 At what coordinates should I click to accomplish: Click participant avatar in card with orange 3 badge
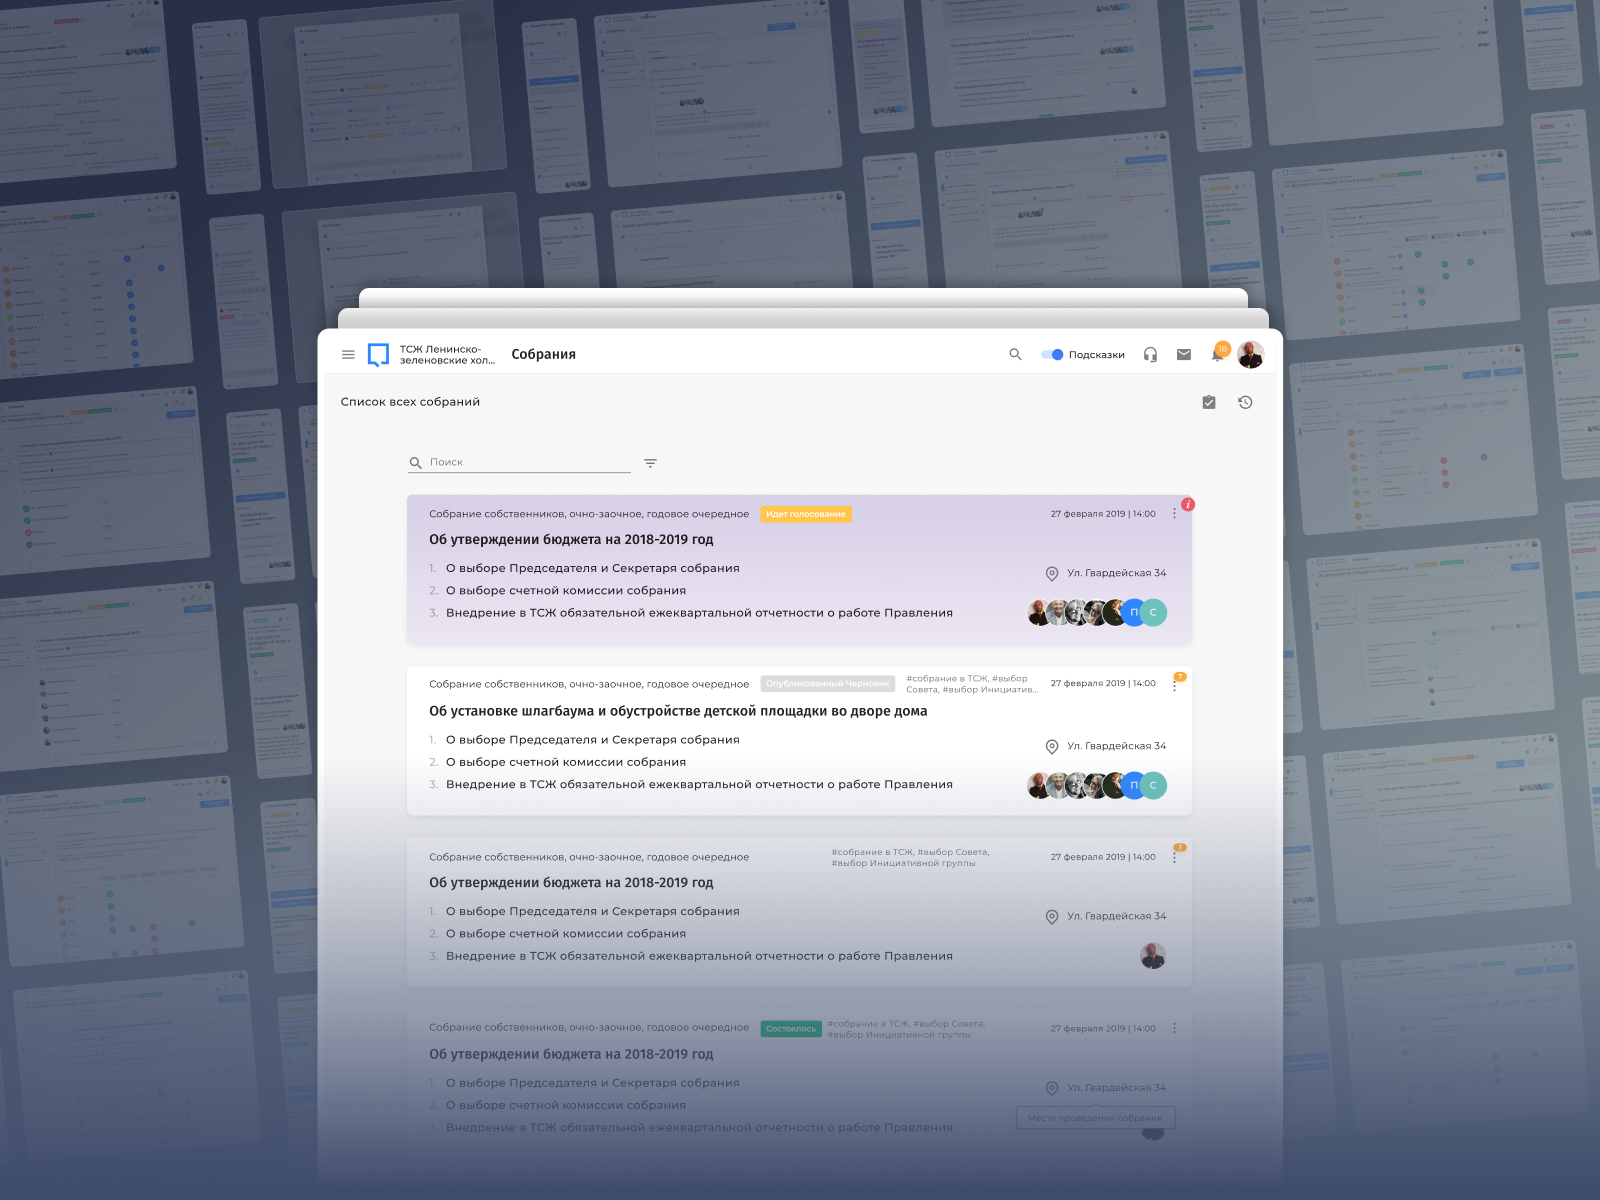tap(1153, 956)
